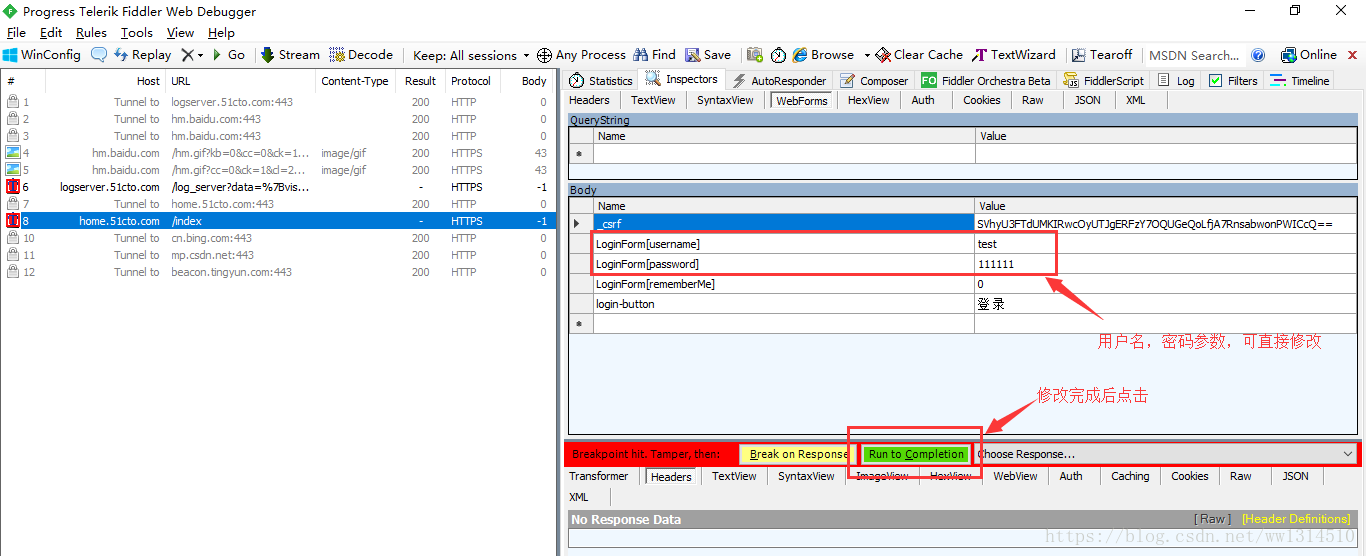Sort sessions by Result column header
This screenshot has width=1366, height=556.
coord(420,81)
